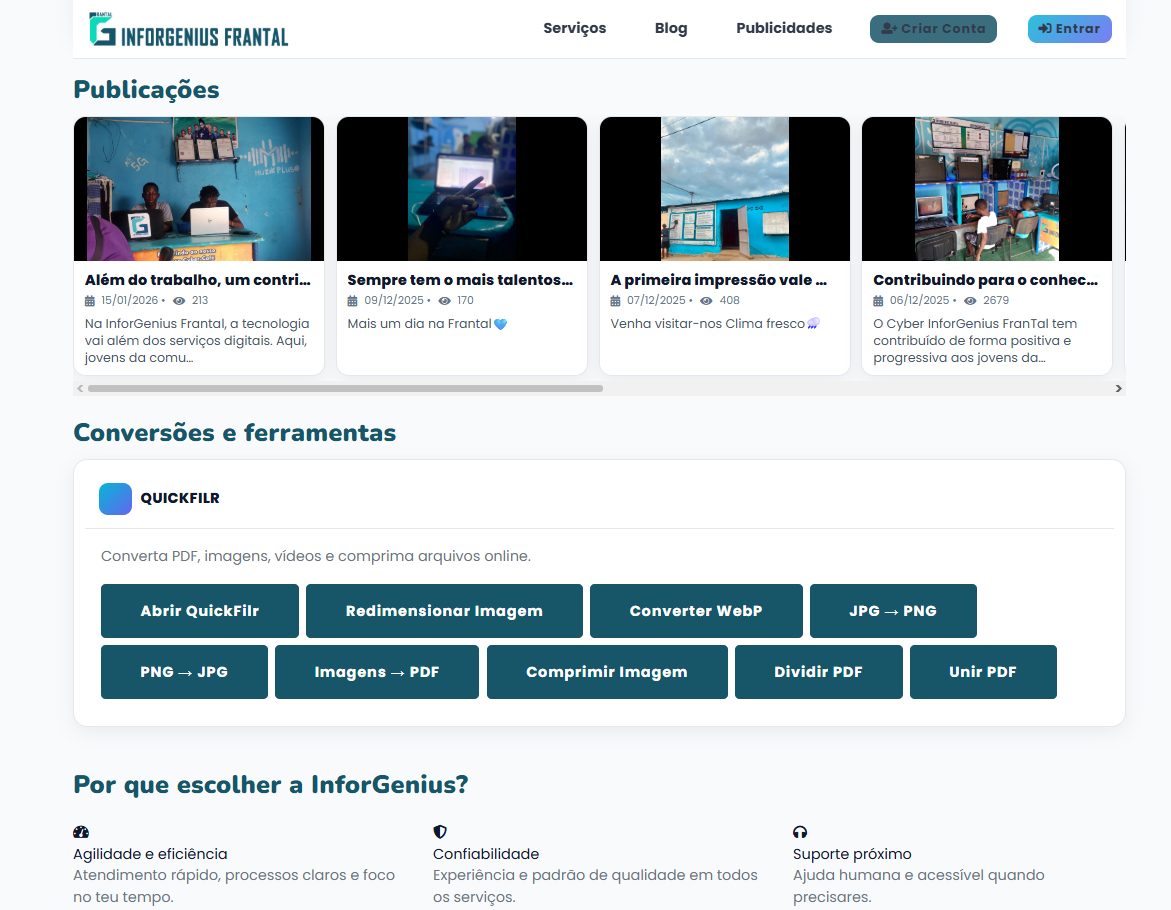Open thumbnail of Sempre tem o mais talentos post
Image resolution: width=1171 pixels, height=910 pixels.
[x=462, y=189]
